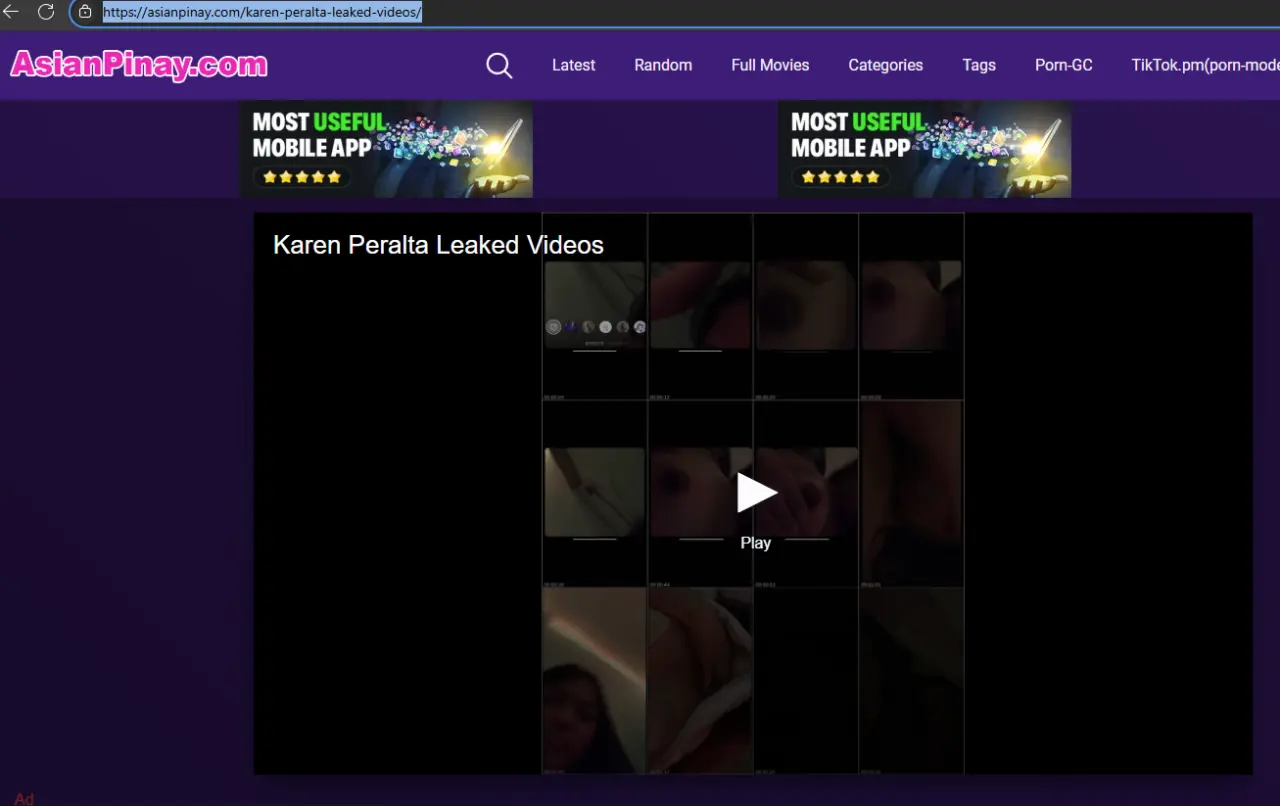This screenshot has width=1280, height=806.
Task: Reload the page using the refresh icon
Action: pos(46,12)
